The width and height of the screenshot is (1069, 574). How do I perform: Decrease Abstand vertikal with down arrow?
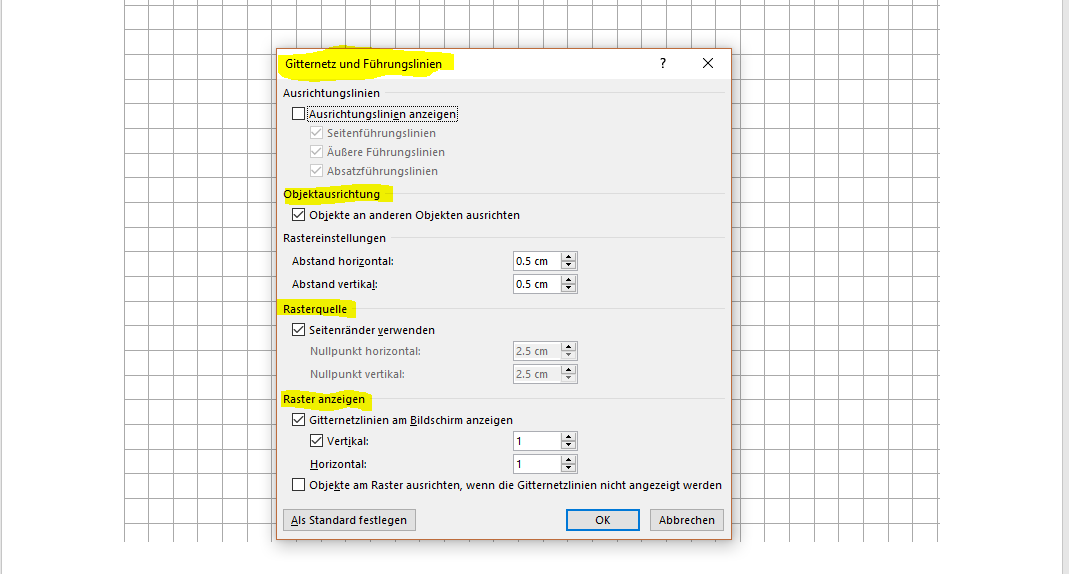tap(569, 289)
